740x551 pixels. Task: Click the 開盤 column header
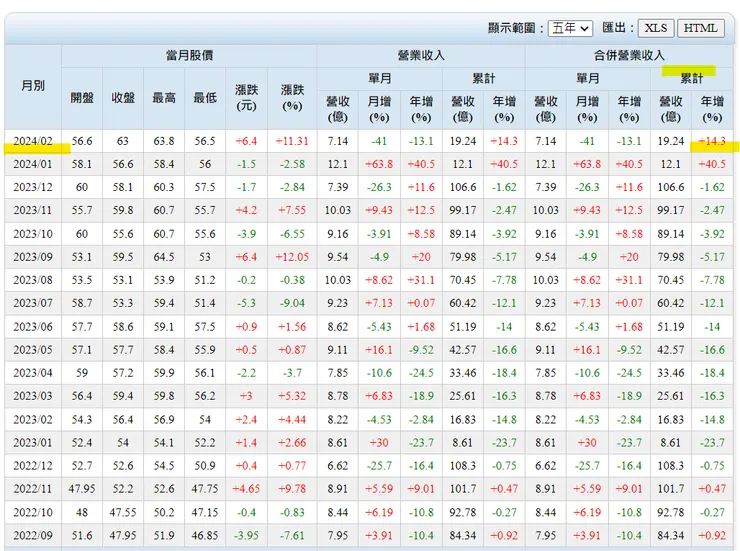click(82, 98)
